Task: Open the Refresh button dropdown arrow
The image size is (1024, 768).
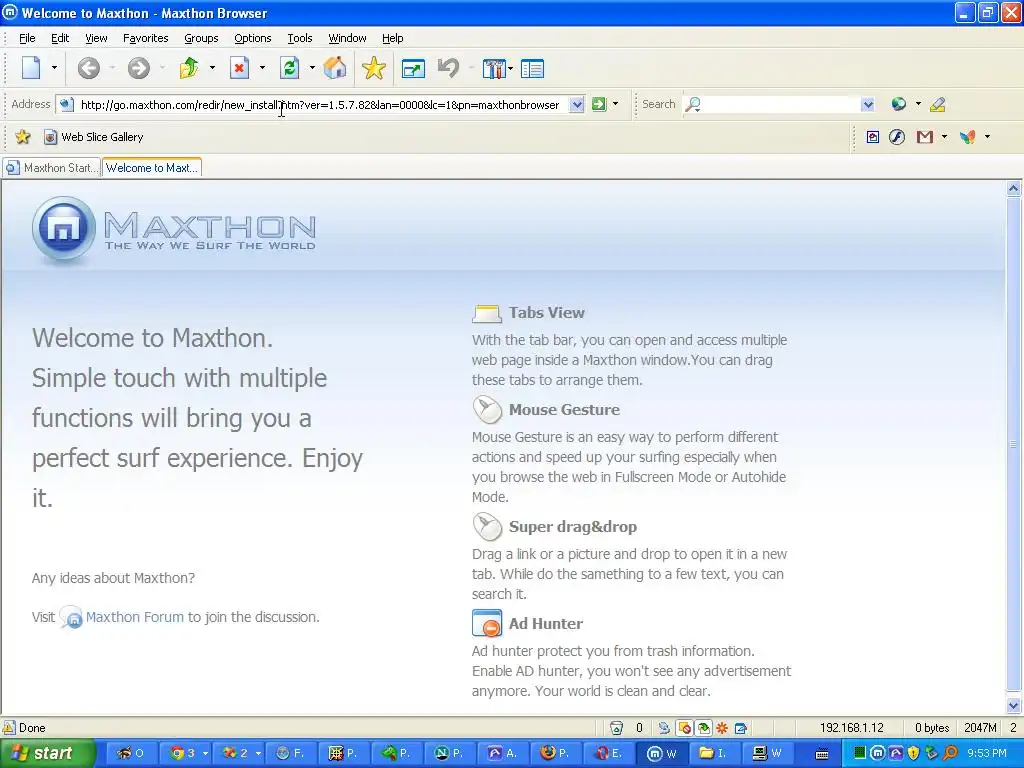Action: tap(312, 67)
